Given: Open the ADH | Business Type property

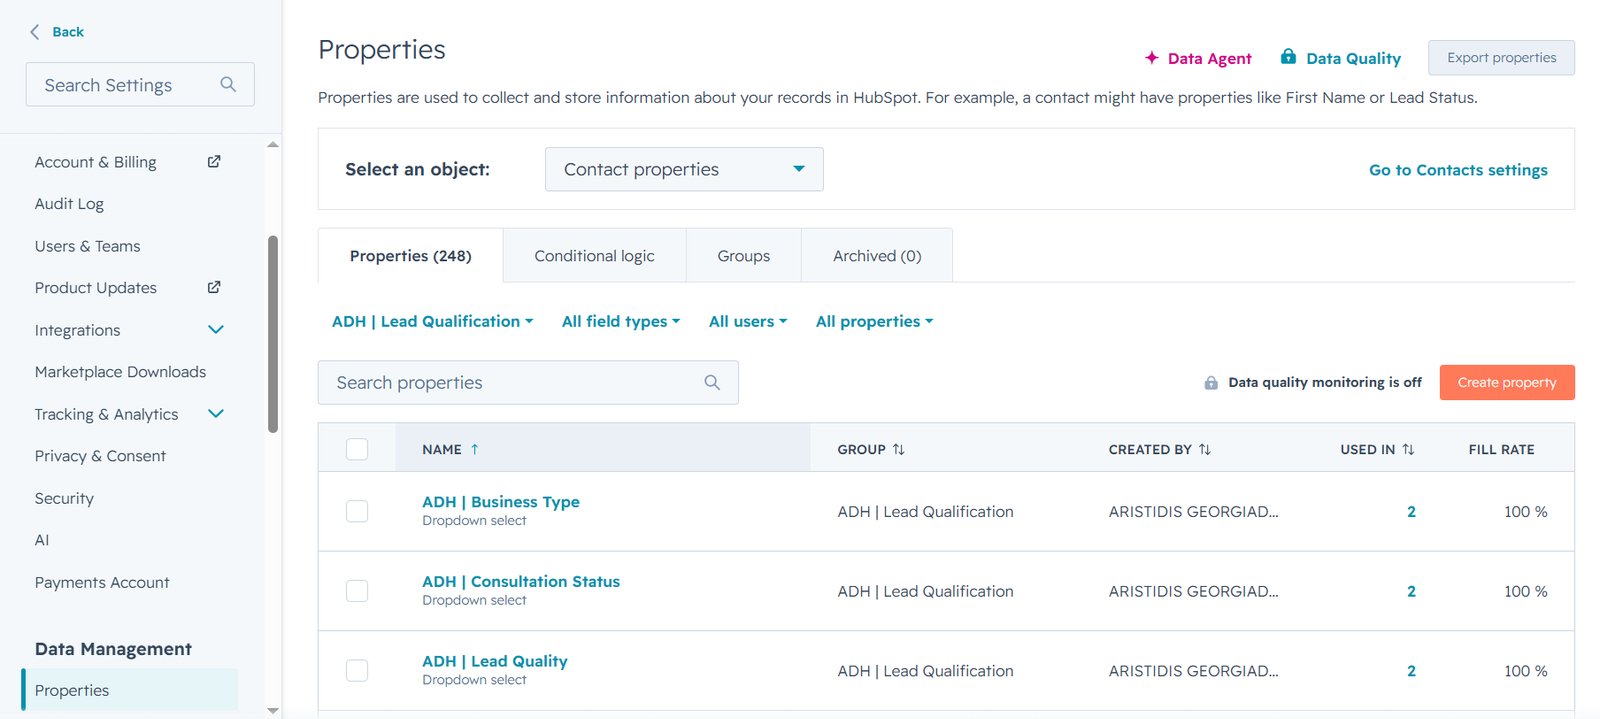Looking at the screenshot, I should coord(501,502).
